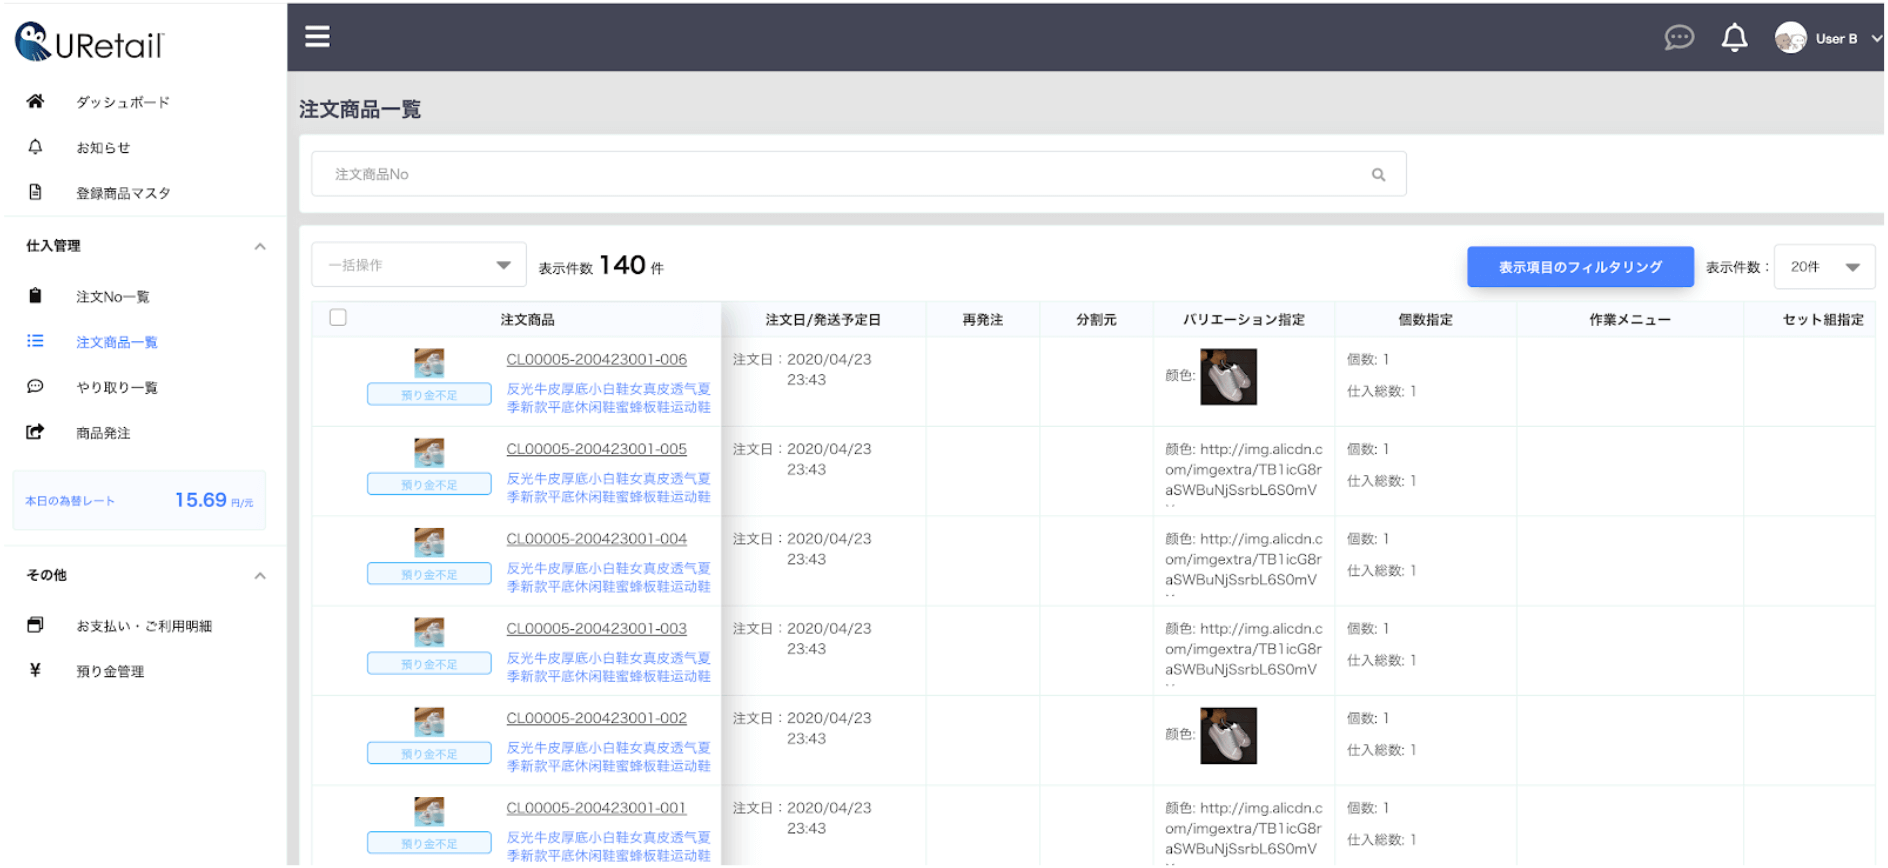Click the User B avatar picture

(1790, 38)
